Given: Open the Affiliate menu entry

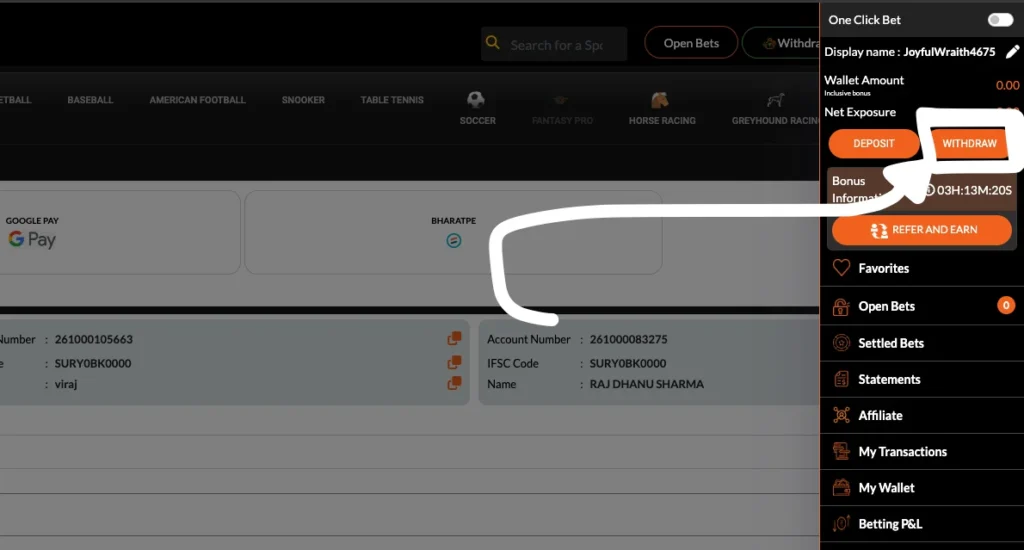Looking at the screenshot, I should 880,415.
